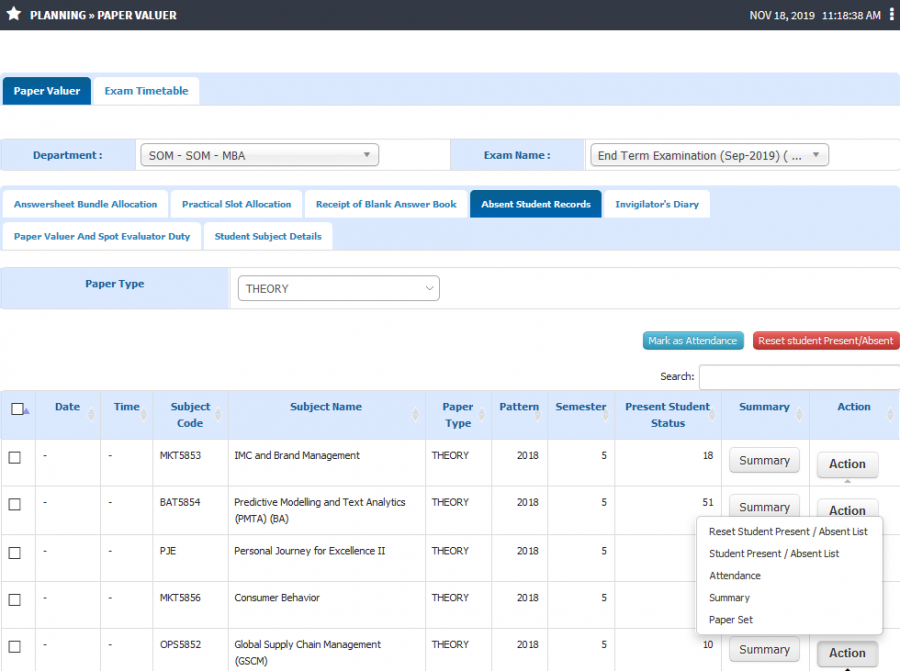Click present student count 18
This screenshot has width=900, height=671.
tap(708, 455)
